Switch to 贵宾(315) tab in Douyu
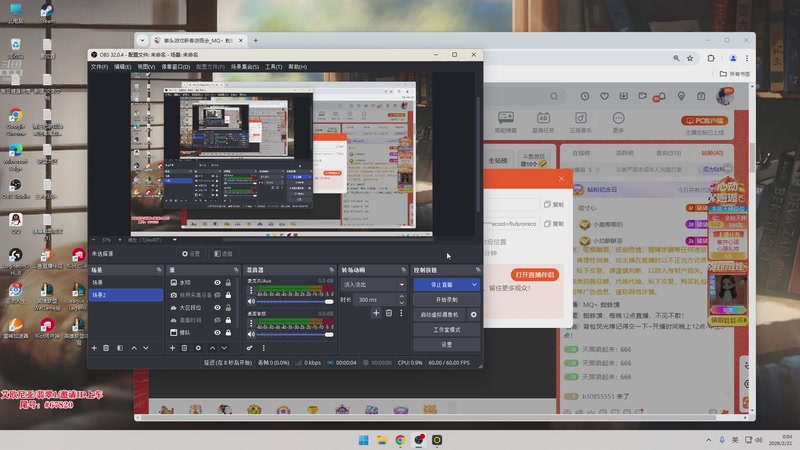This screenshot has height=450, width=800. [x=668, y=153]
